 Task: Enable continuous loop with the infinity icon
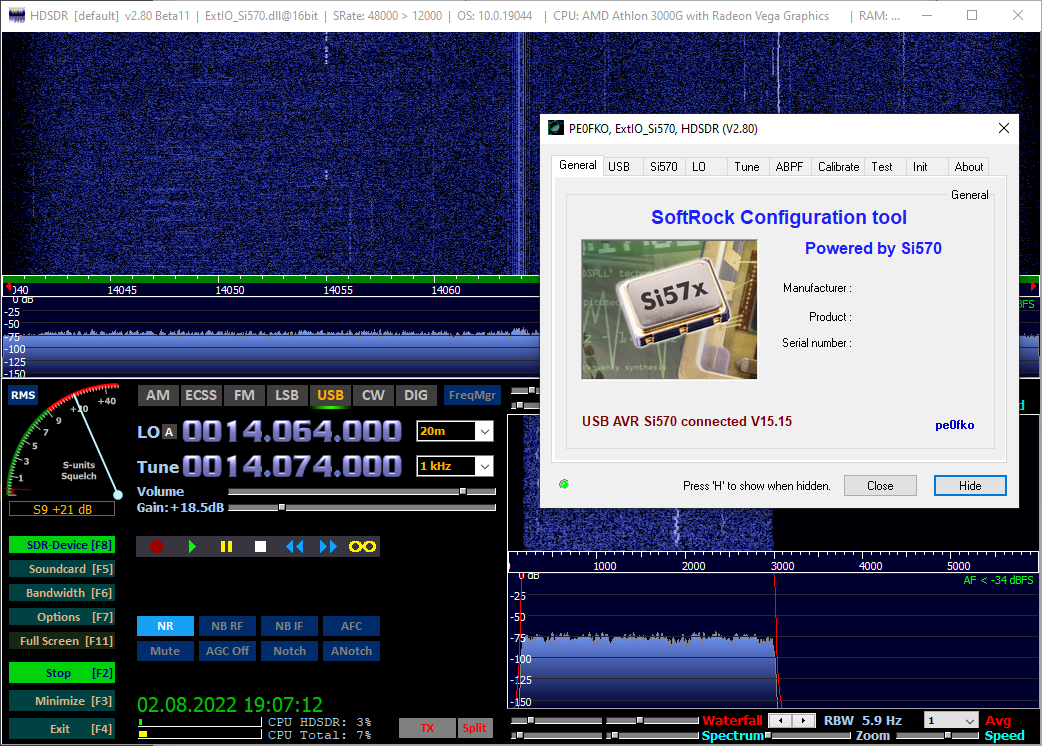(x=361, y=546)
